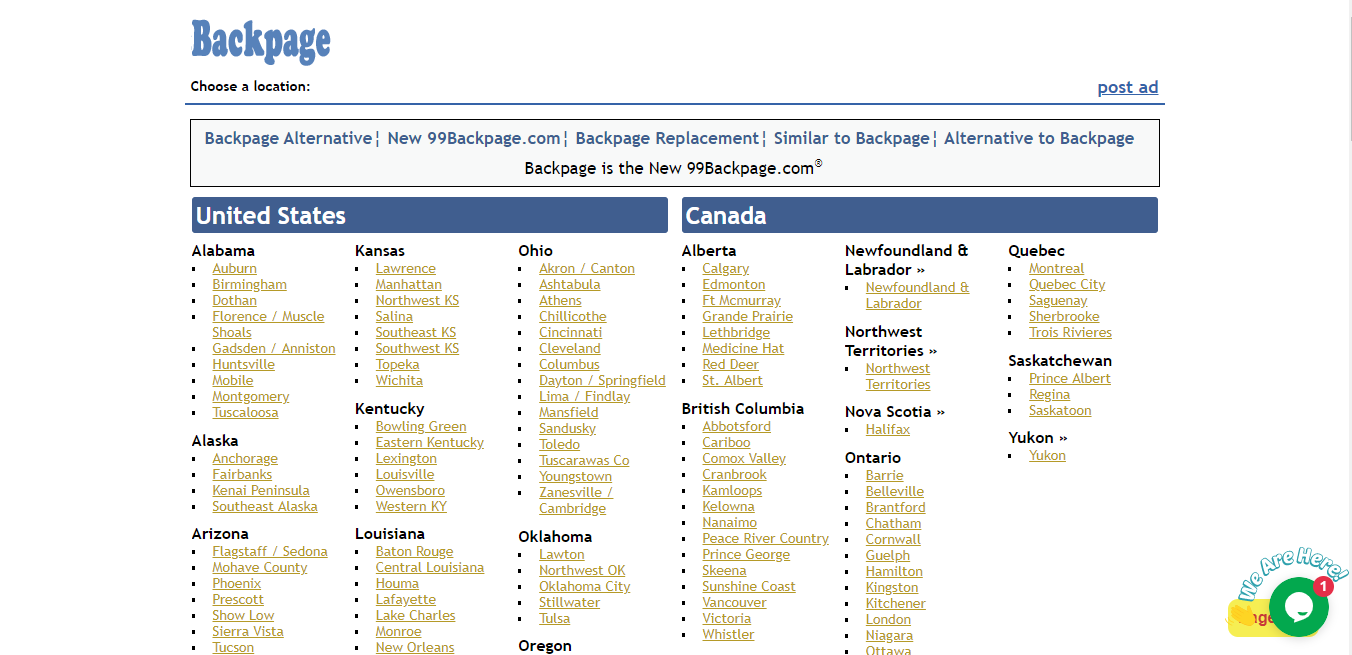1352x655 pixels.
Task: Choose Vancouver location
Action: coord(734,603)
